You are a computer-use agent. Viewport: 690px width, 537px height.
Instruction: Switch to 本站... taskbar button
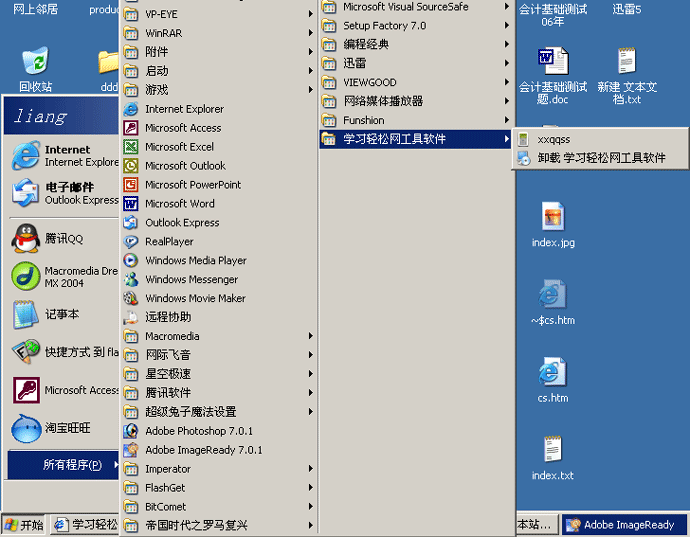point(537,525)
